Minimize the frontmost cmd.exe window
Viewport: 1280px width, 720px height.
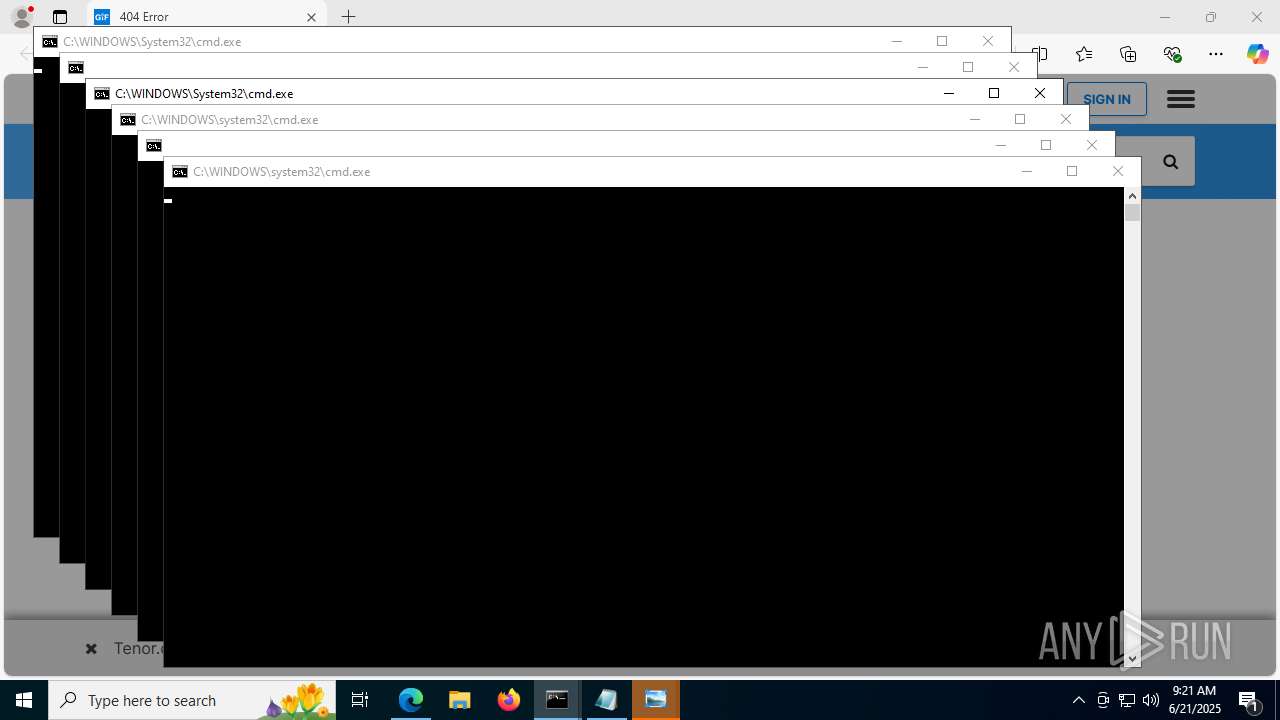[x=1026, y=171]
